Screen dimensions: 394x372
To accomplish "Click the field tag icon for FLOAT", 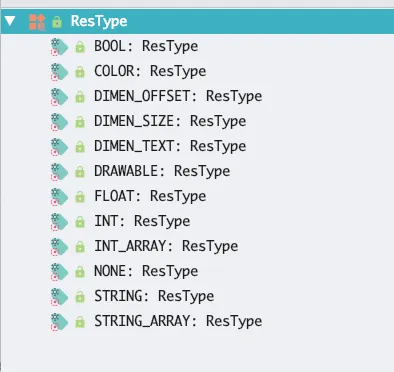I will click(59, 197).
